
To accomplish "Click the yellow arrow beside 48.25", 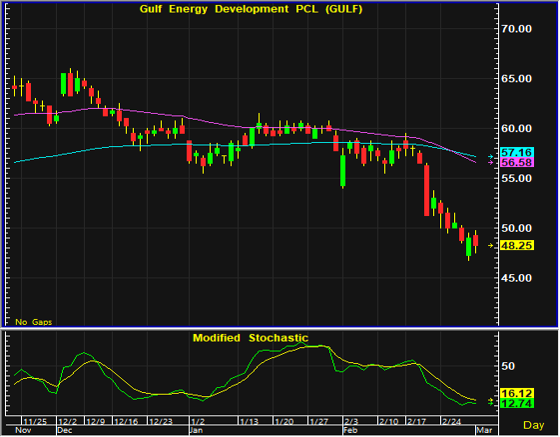I will point(491,246).
